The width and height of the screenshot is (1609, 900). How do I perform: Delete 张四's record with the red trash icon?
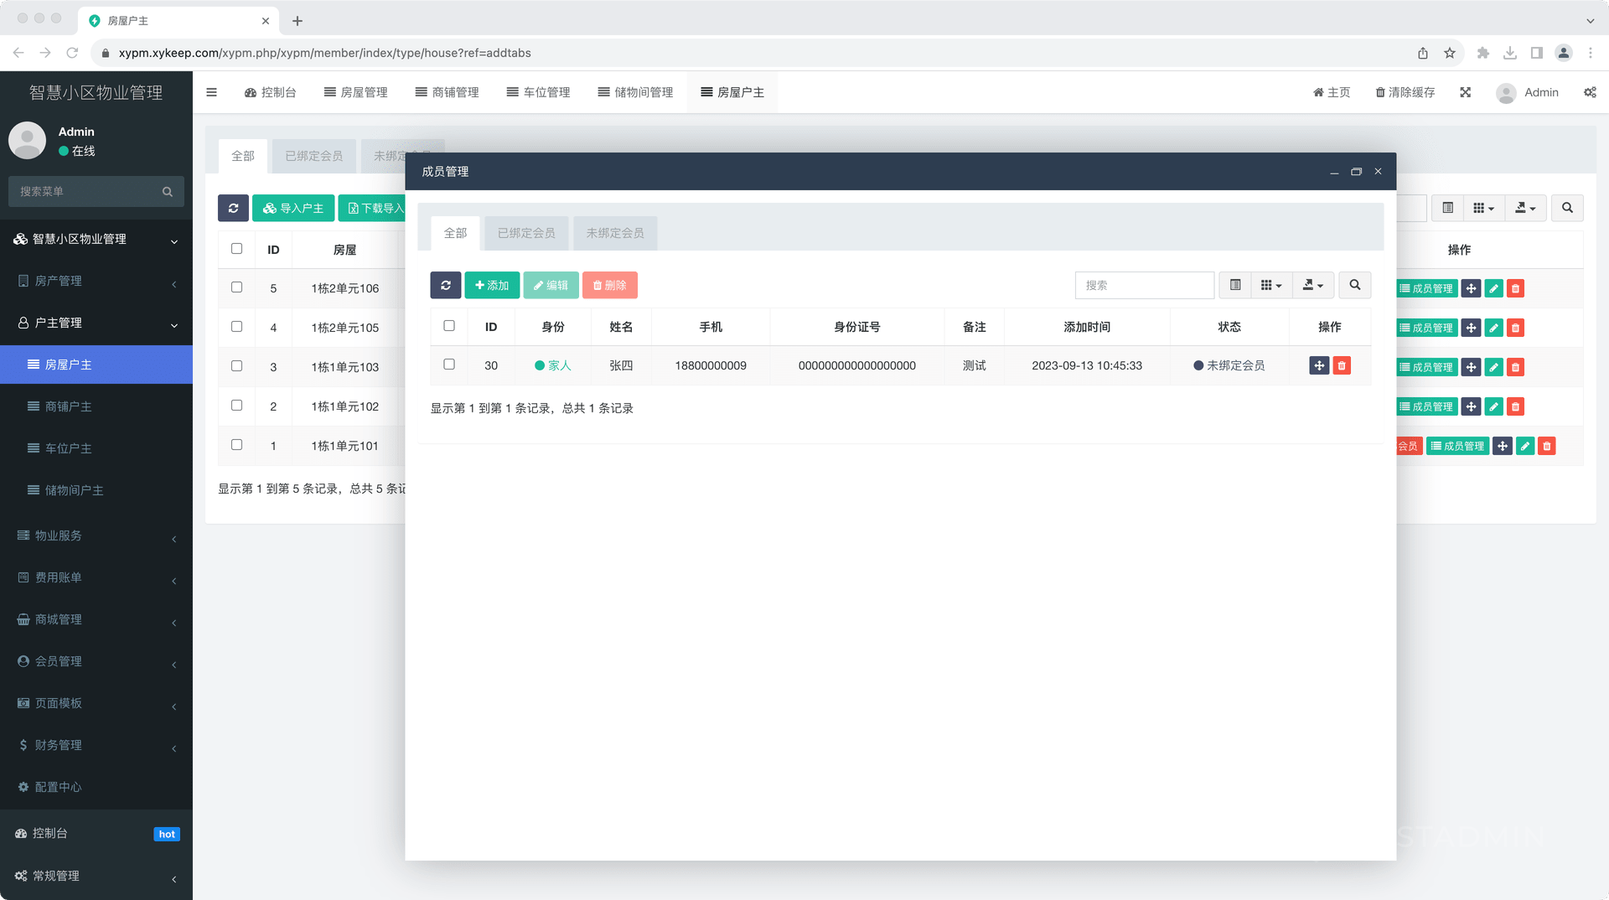[1342, 366]
